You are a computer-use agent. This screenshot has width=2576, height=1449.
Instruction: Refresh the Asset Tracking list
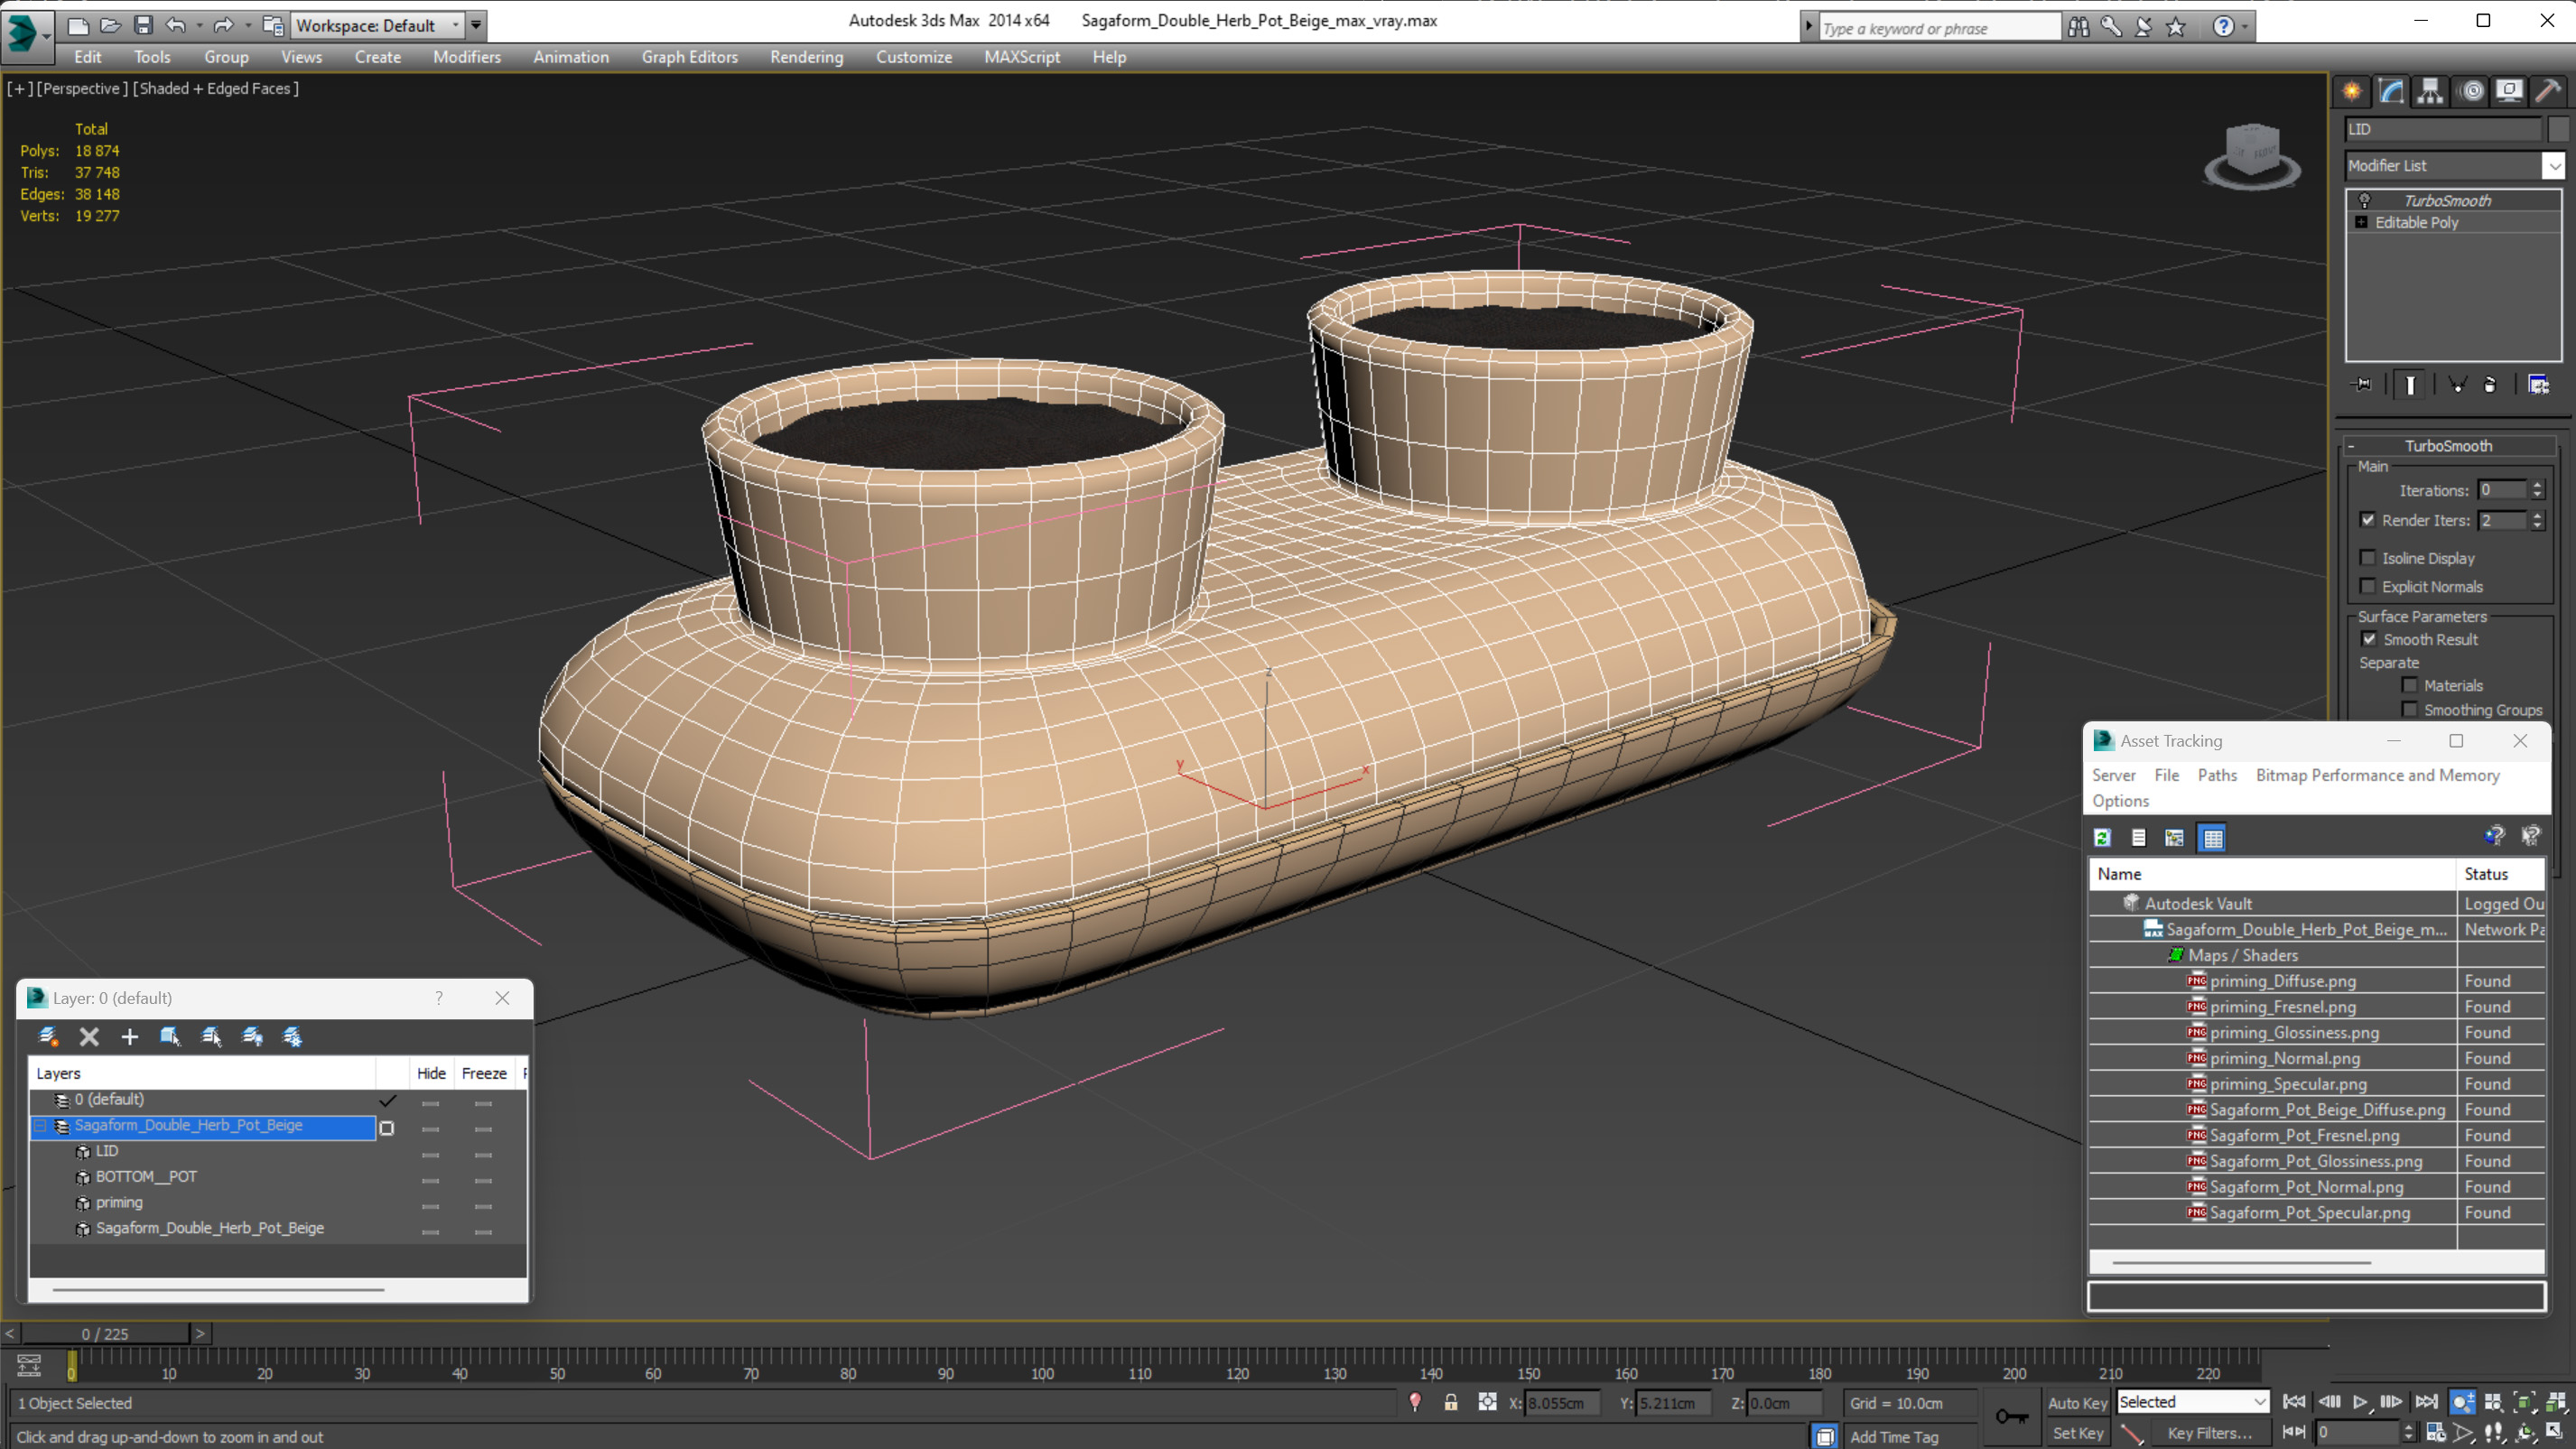click(2102, 838)
